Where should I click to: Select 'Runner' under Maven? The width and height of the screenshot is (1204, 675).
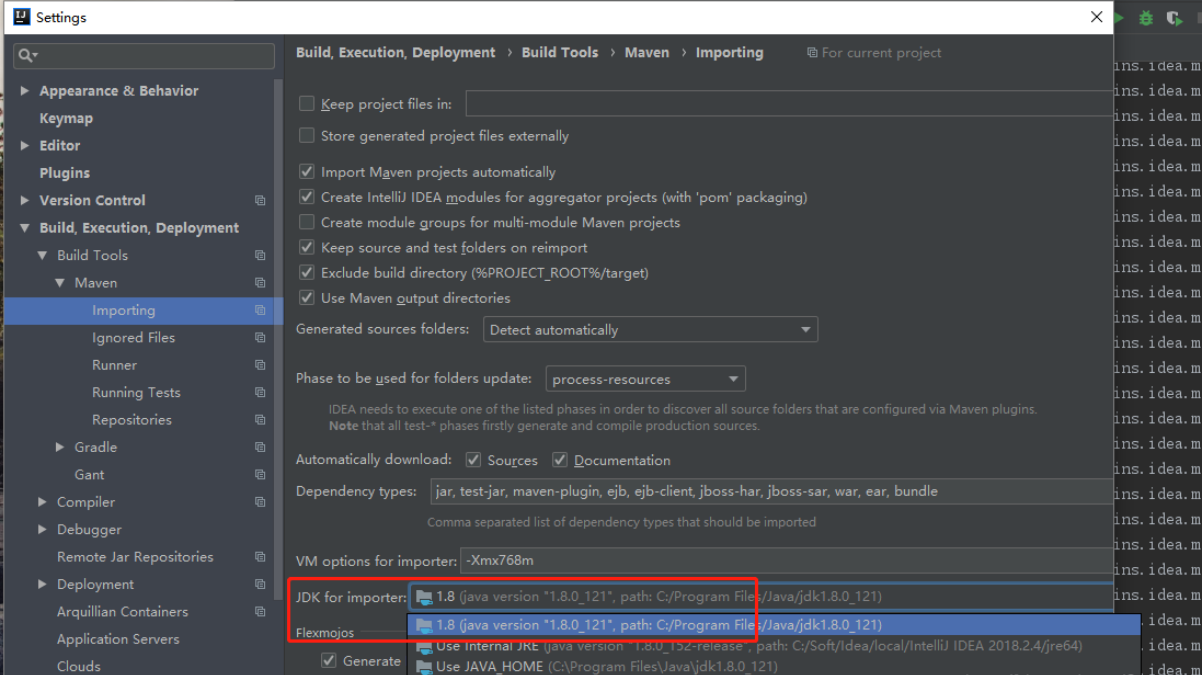[114, 366]
